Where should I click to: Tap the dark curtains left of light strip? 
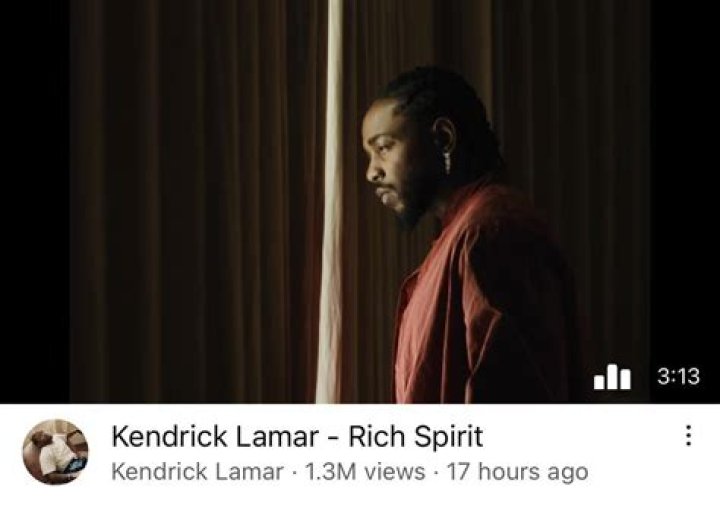coord(195,202)
